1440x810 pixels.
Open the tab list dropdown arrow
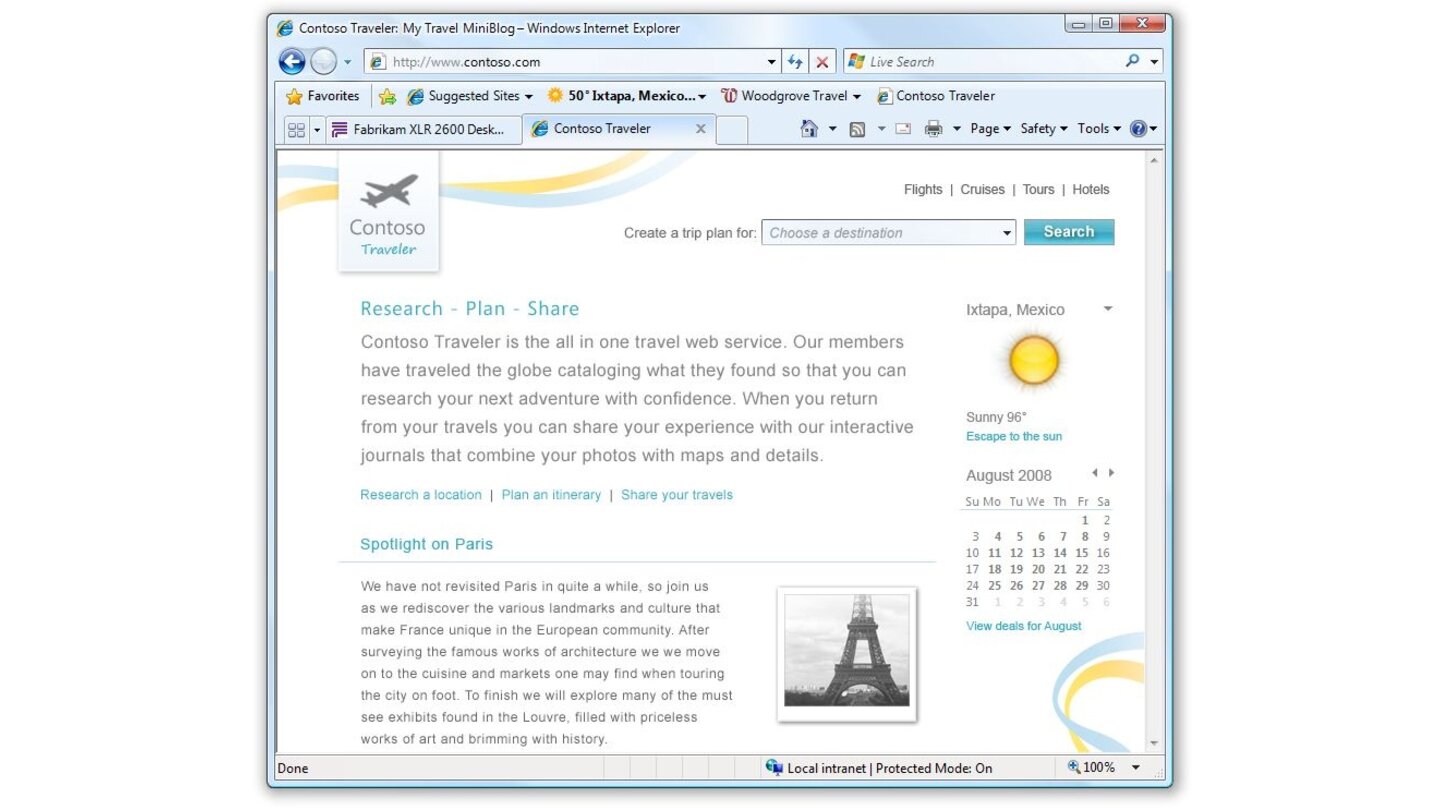318,129
